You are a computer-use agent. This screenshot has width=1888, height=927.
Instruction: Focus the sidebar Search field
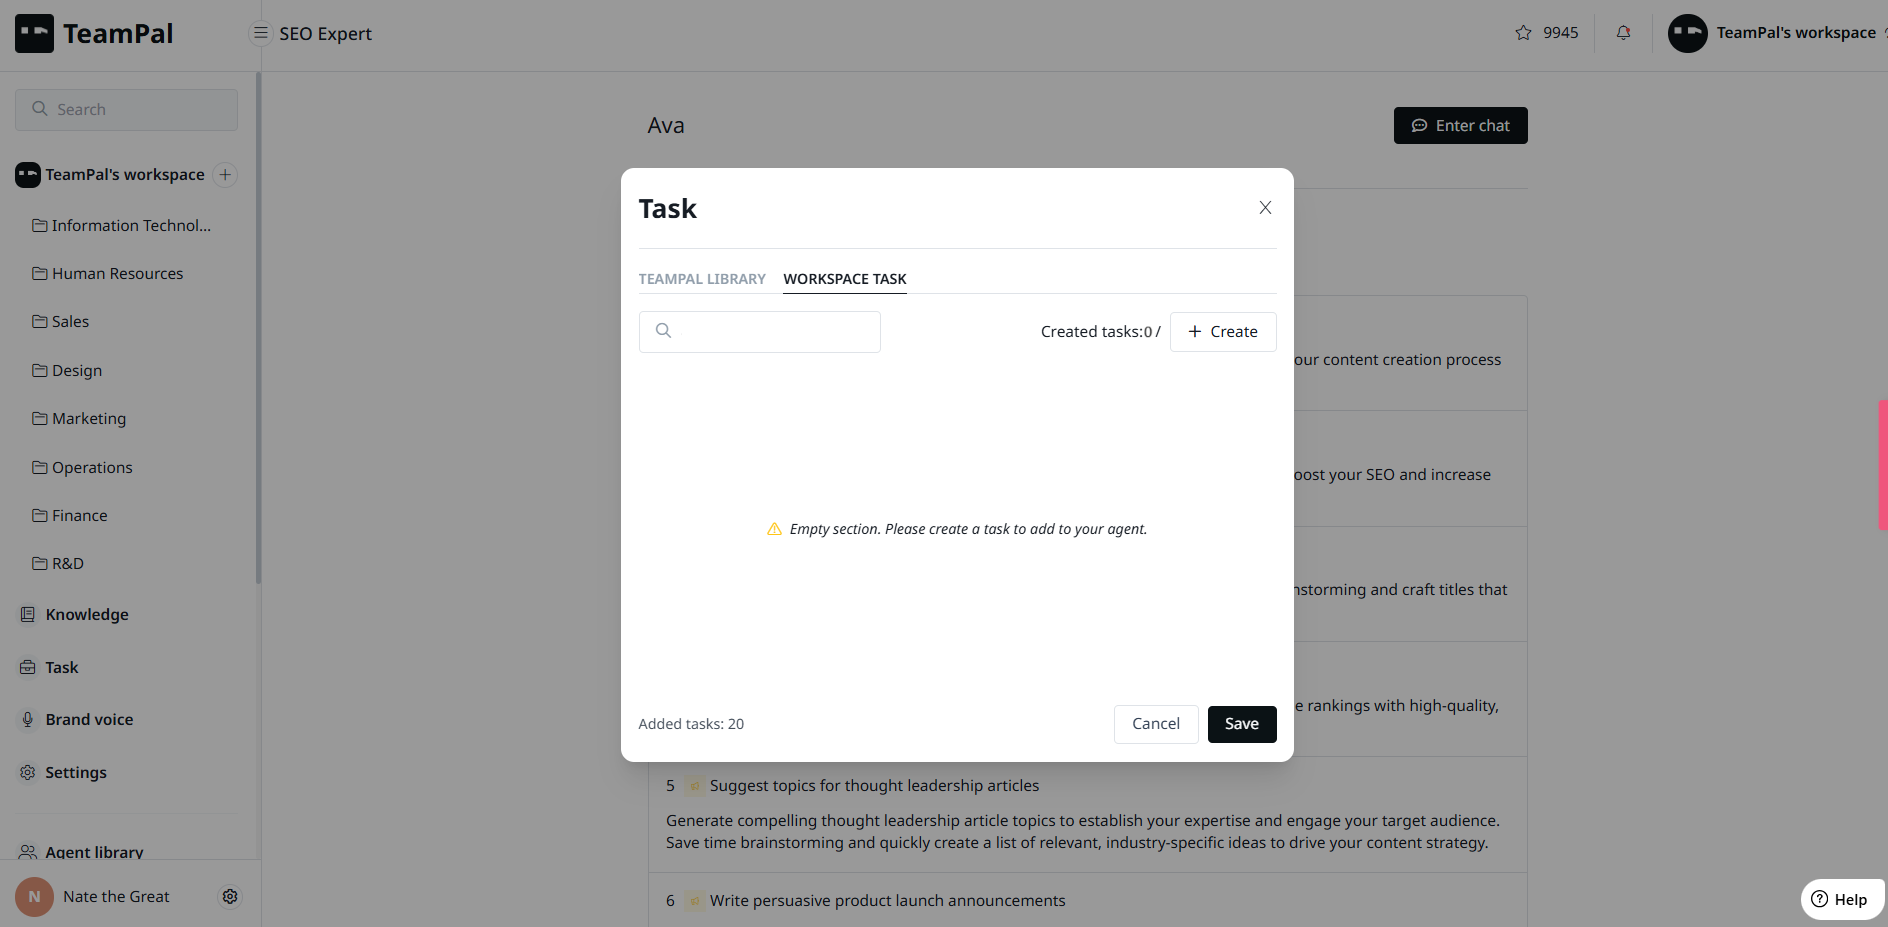126,110
